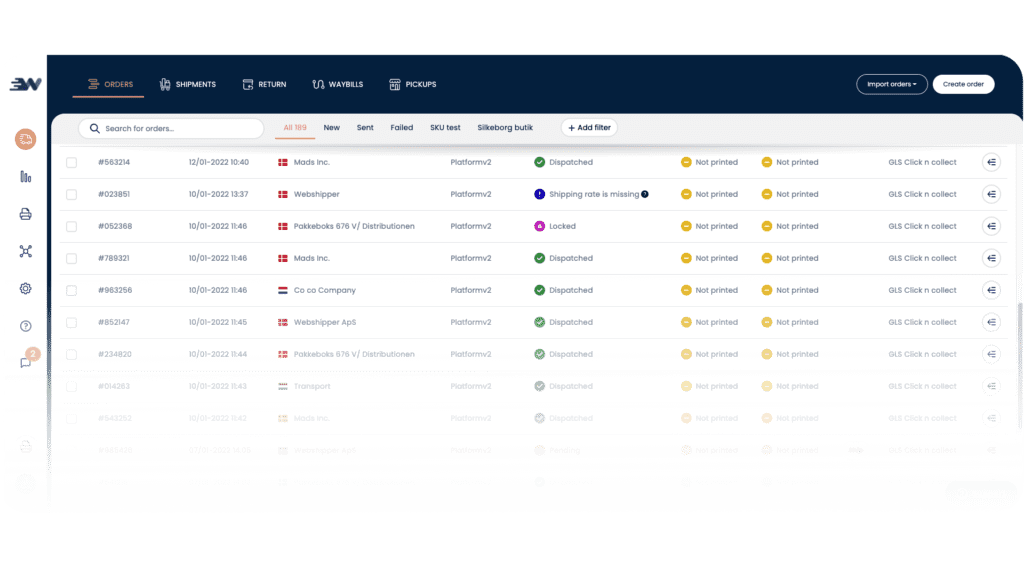Switch to the Return tab

click(x=264, y=84)
